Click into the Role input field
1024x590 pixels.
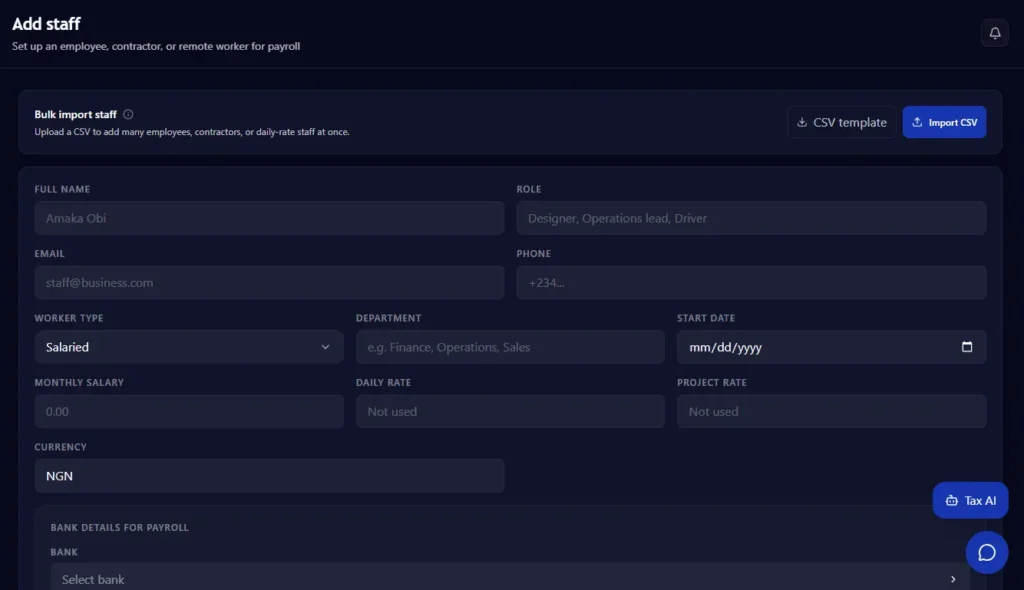(x=751, y=218)
